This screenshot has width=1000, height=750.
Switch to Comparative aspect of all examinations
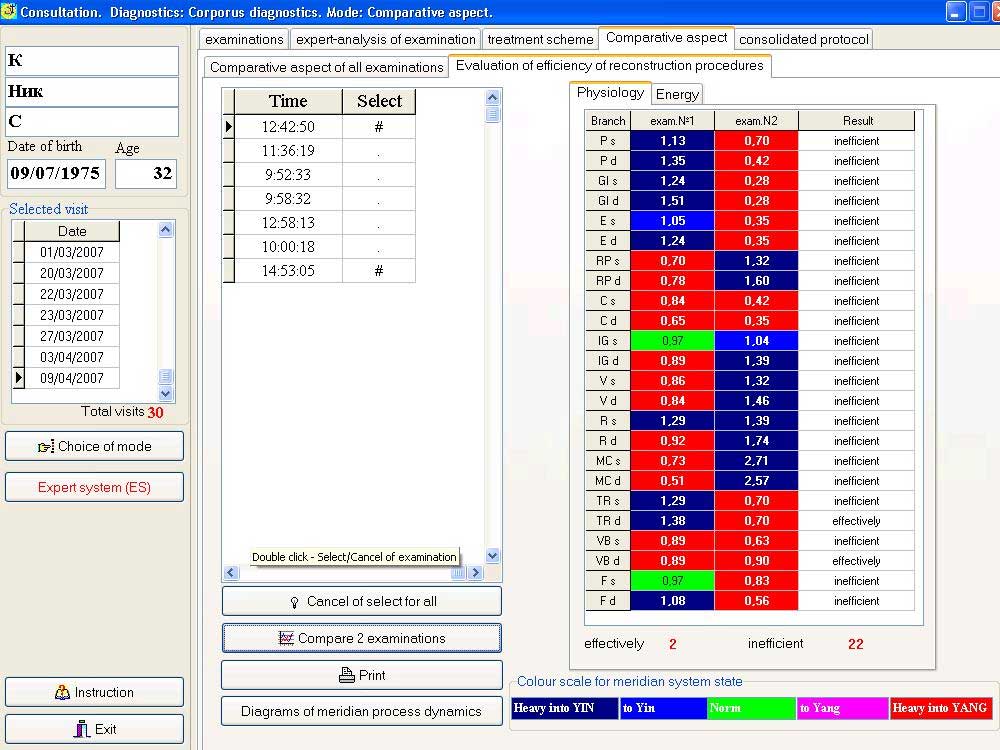[x=327, y=68]
